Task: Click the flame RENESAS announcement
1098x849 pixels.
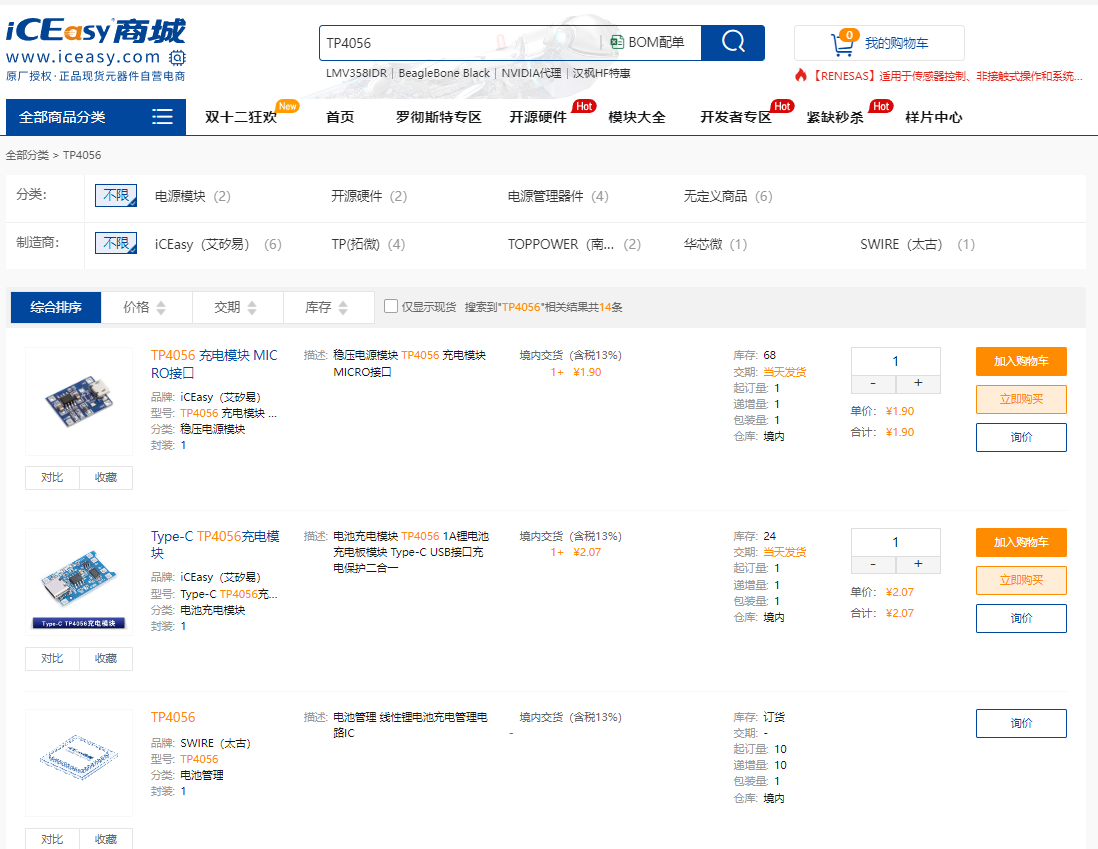Action: [938, 76]
